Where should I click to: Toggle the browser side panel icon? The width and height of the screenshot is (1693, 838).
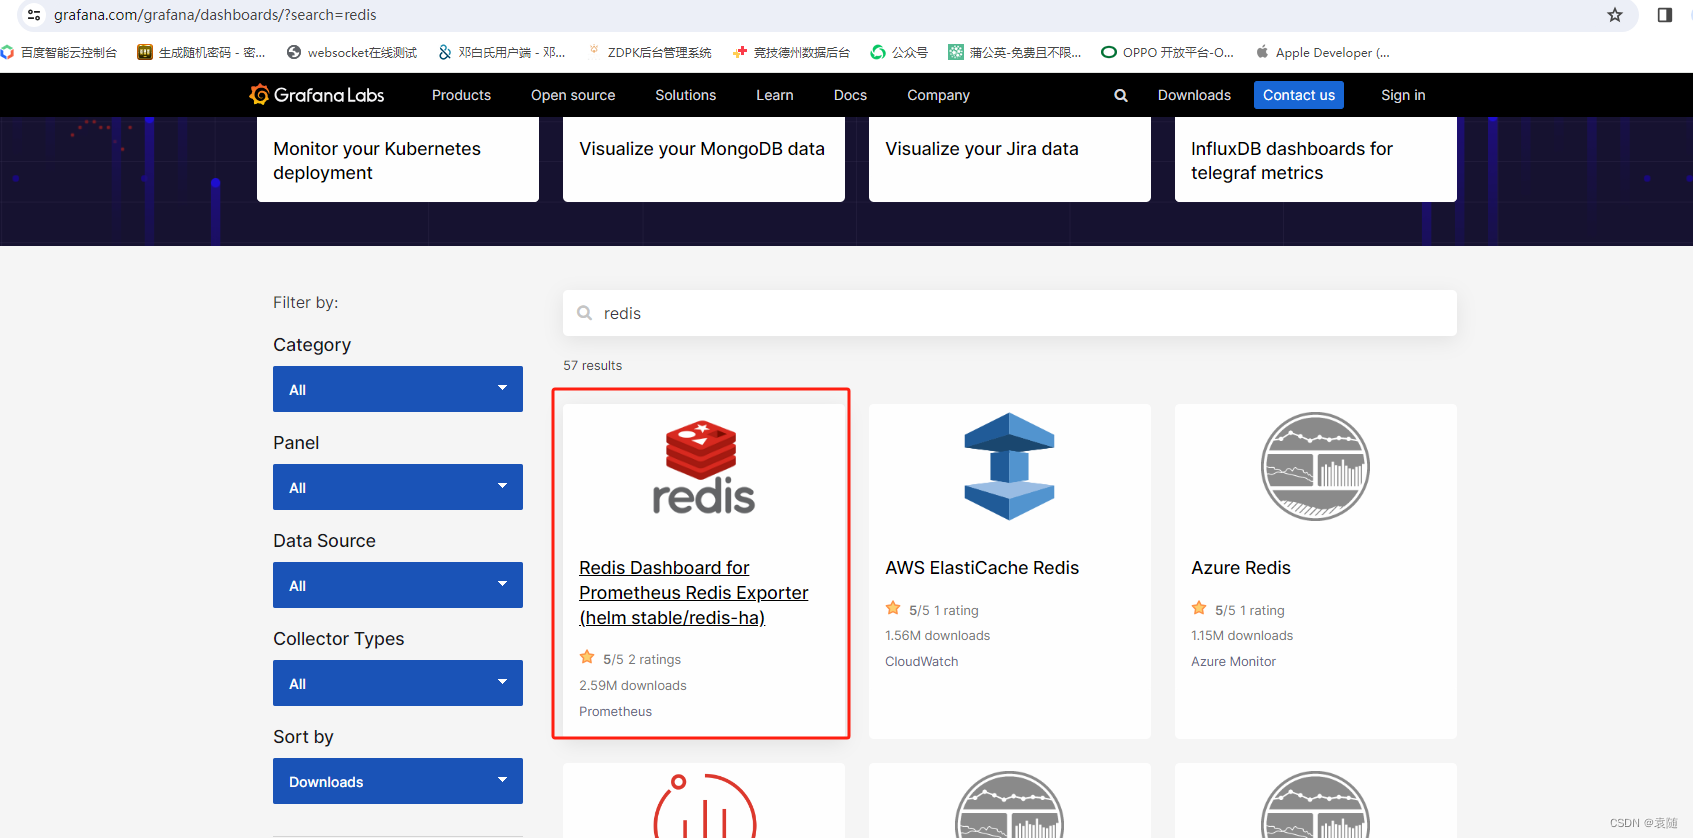point(1665,15)
